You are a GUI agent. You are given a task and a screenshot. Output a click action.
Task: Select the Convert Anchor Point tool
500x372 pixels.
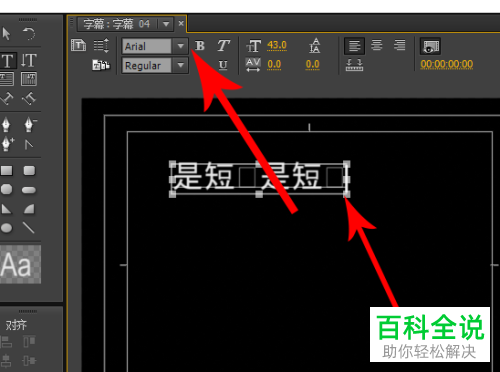click(29, 144)
